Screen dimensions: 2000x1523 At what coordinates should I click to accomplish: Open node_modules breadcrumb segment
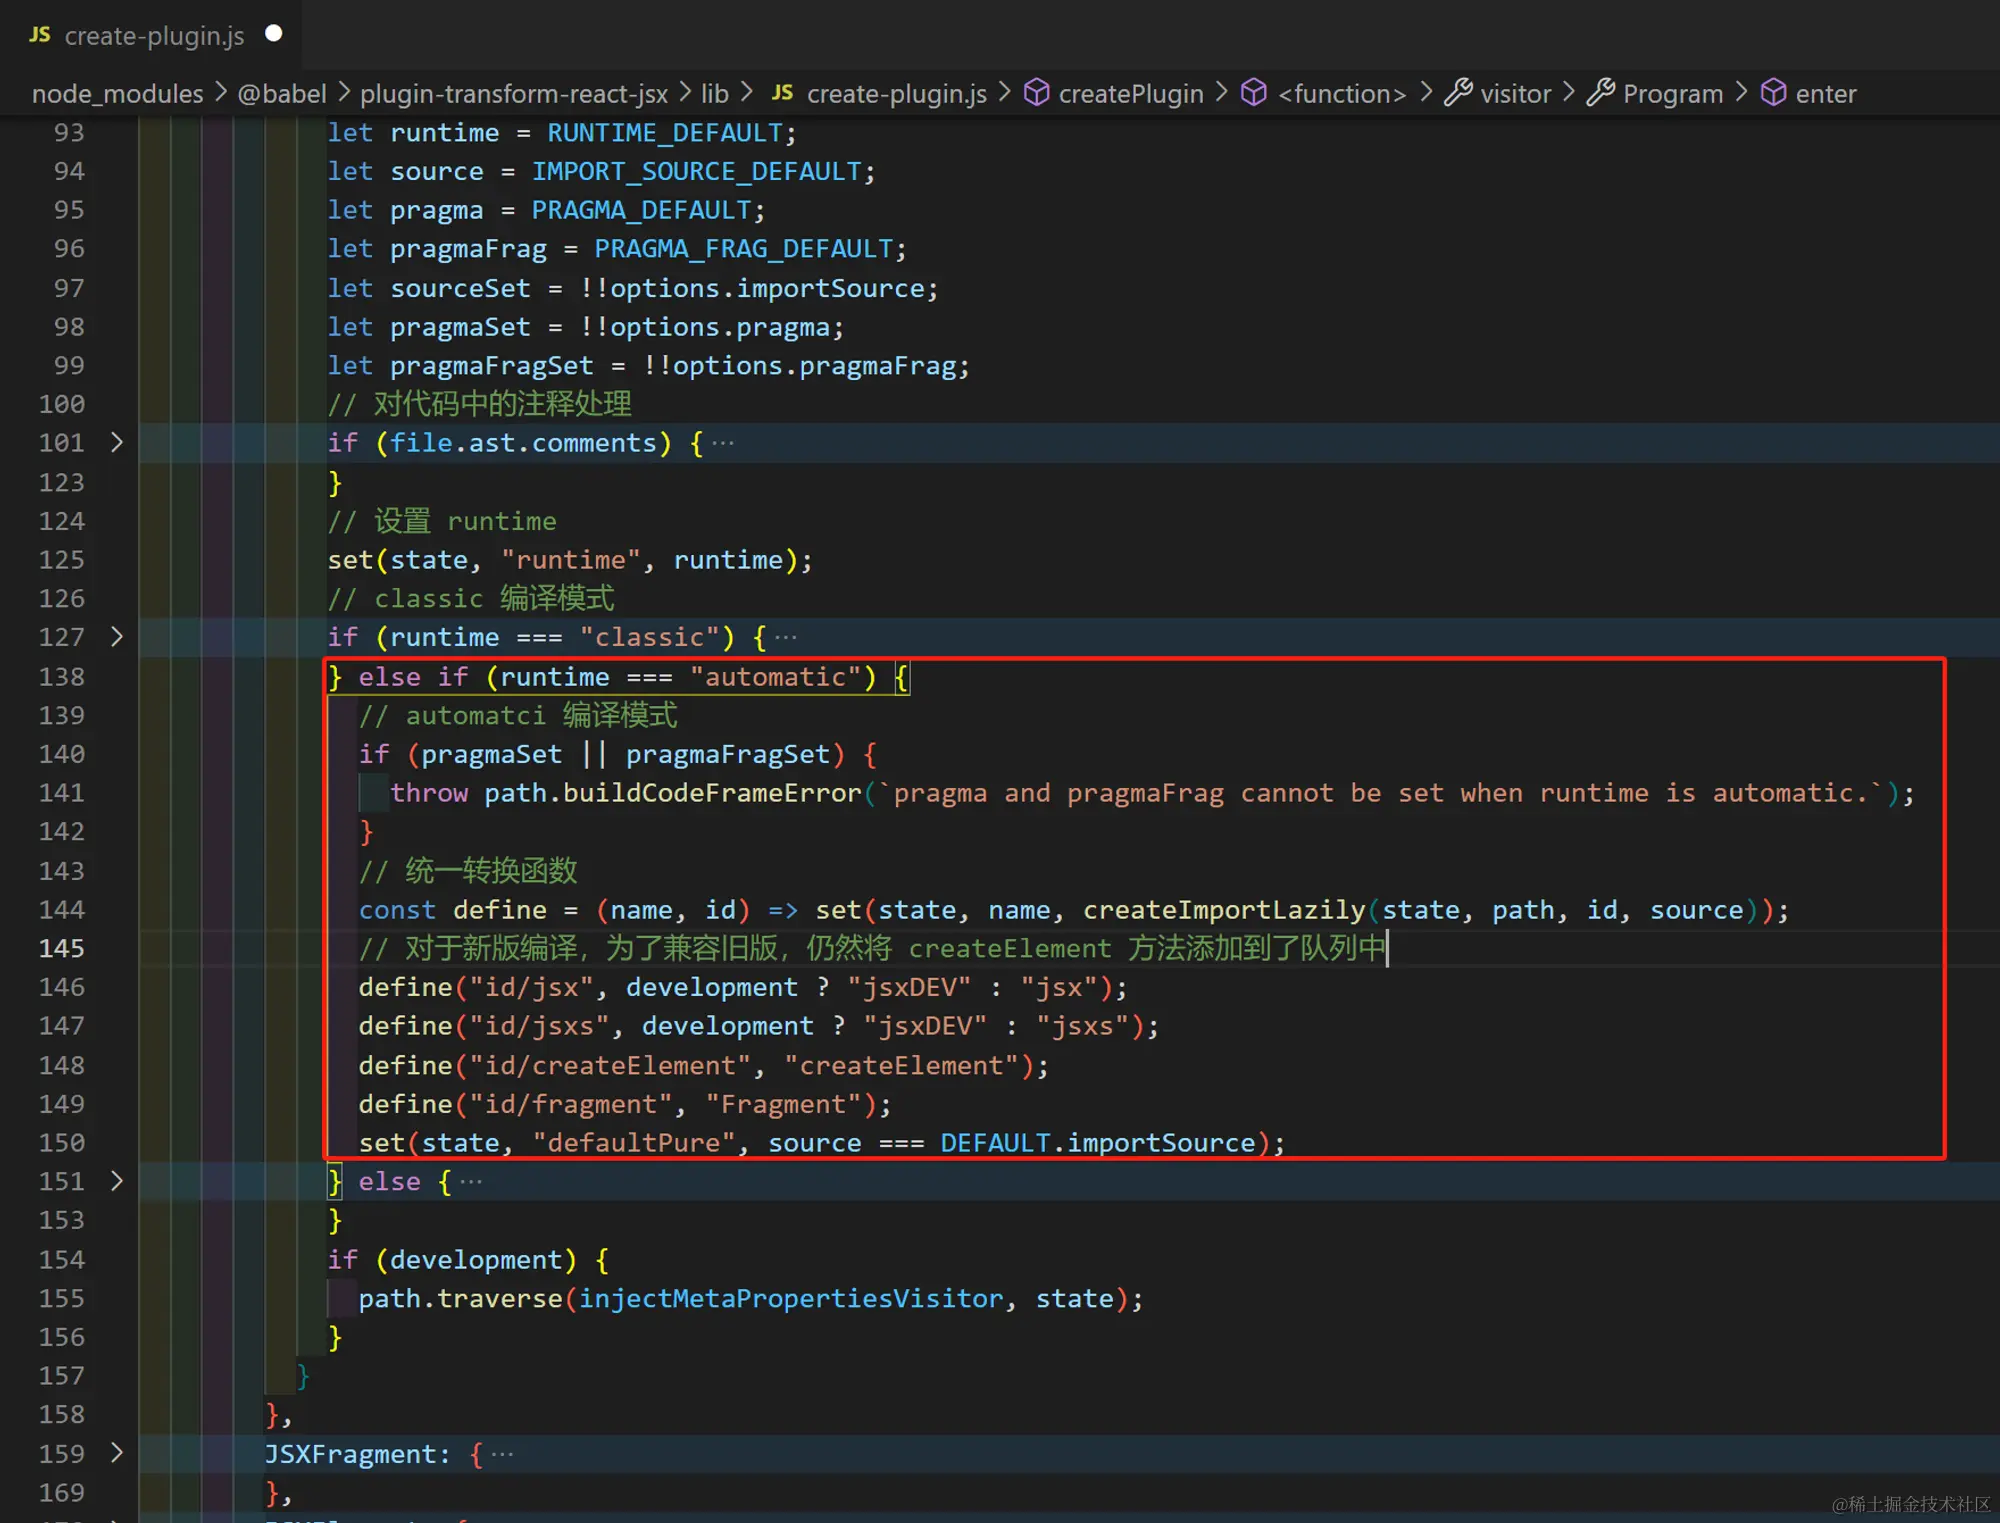click(117, 94)
